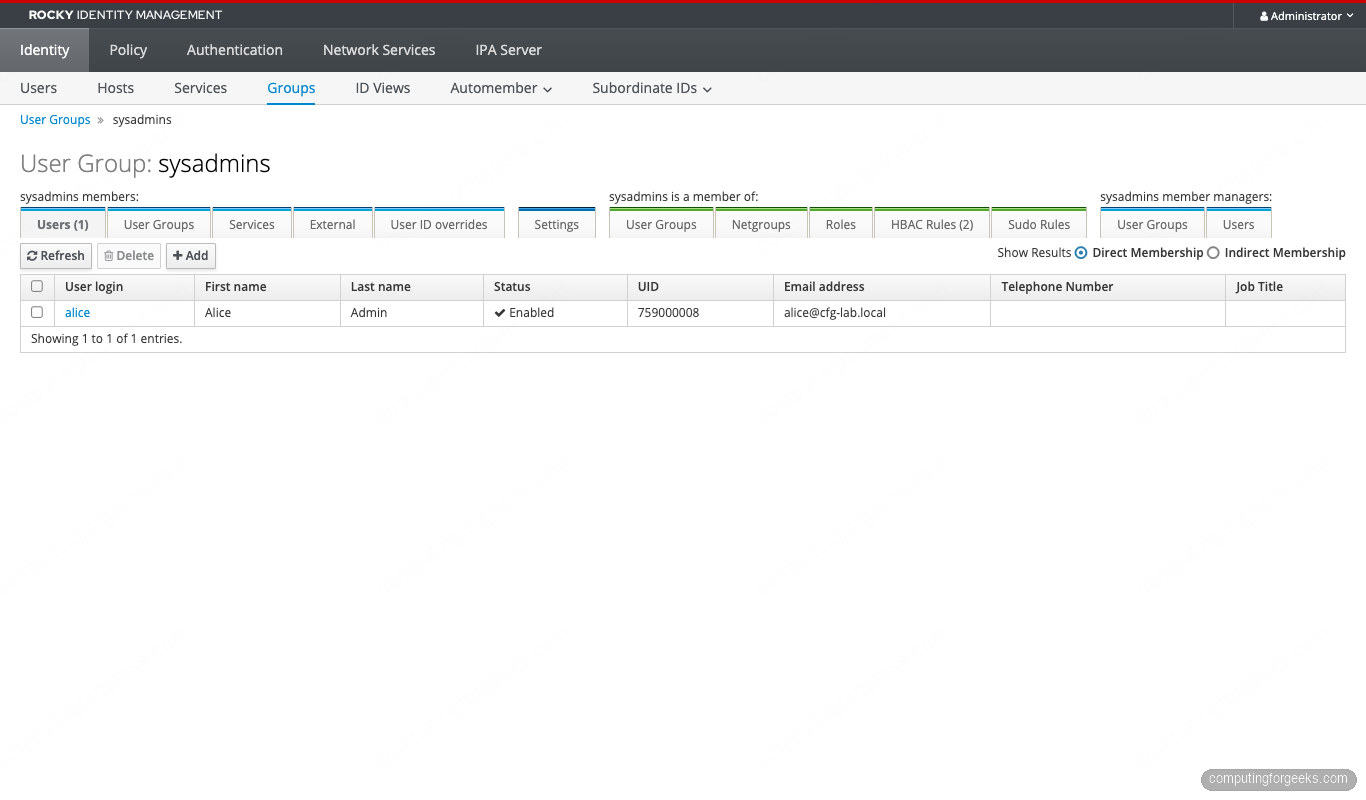Click the disabled Delete button
Screen dimensions: 1366x800
[x=129, y=256]
